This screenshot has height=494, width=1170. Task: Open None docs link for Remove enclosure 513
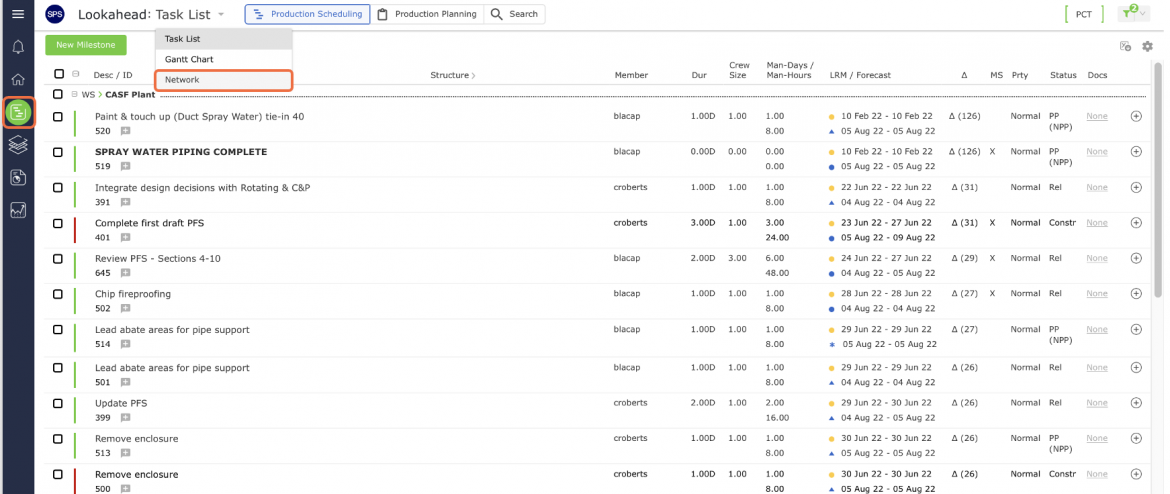click(1096, 439)
